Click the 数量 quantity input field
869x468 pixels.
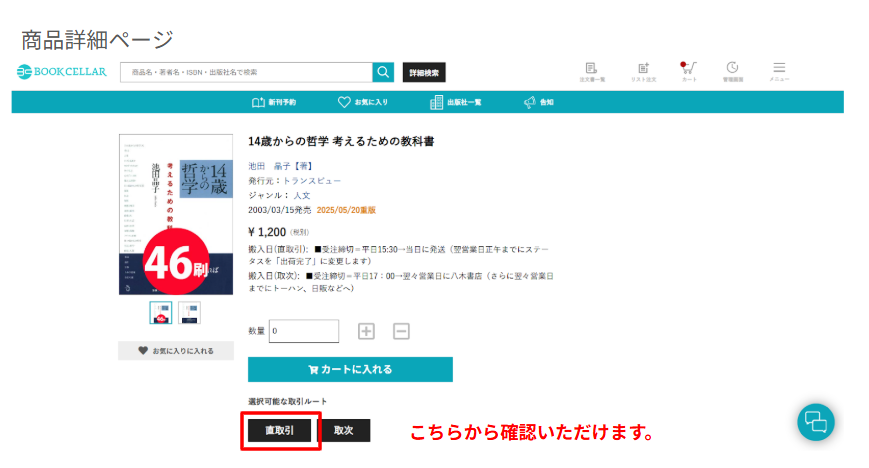304,331
